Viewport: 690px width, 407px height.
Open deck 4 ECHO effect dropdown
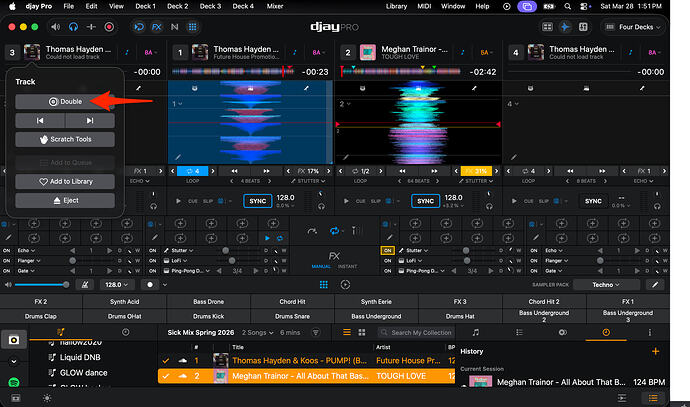tap(643, 181)
